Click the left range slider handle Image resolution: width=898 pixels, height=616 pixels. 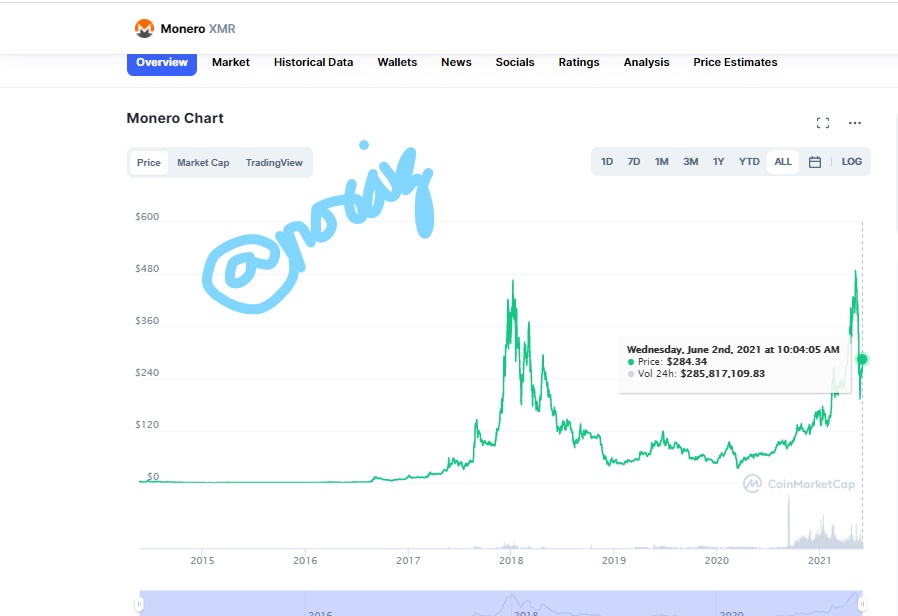coord(139,604)
